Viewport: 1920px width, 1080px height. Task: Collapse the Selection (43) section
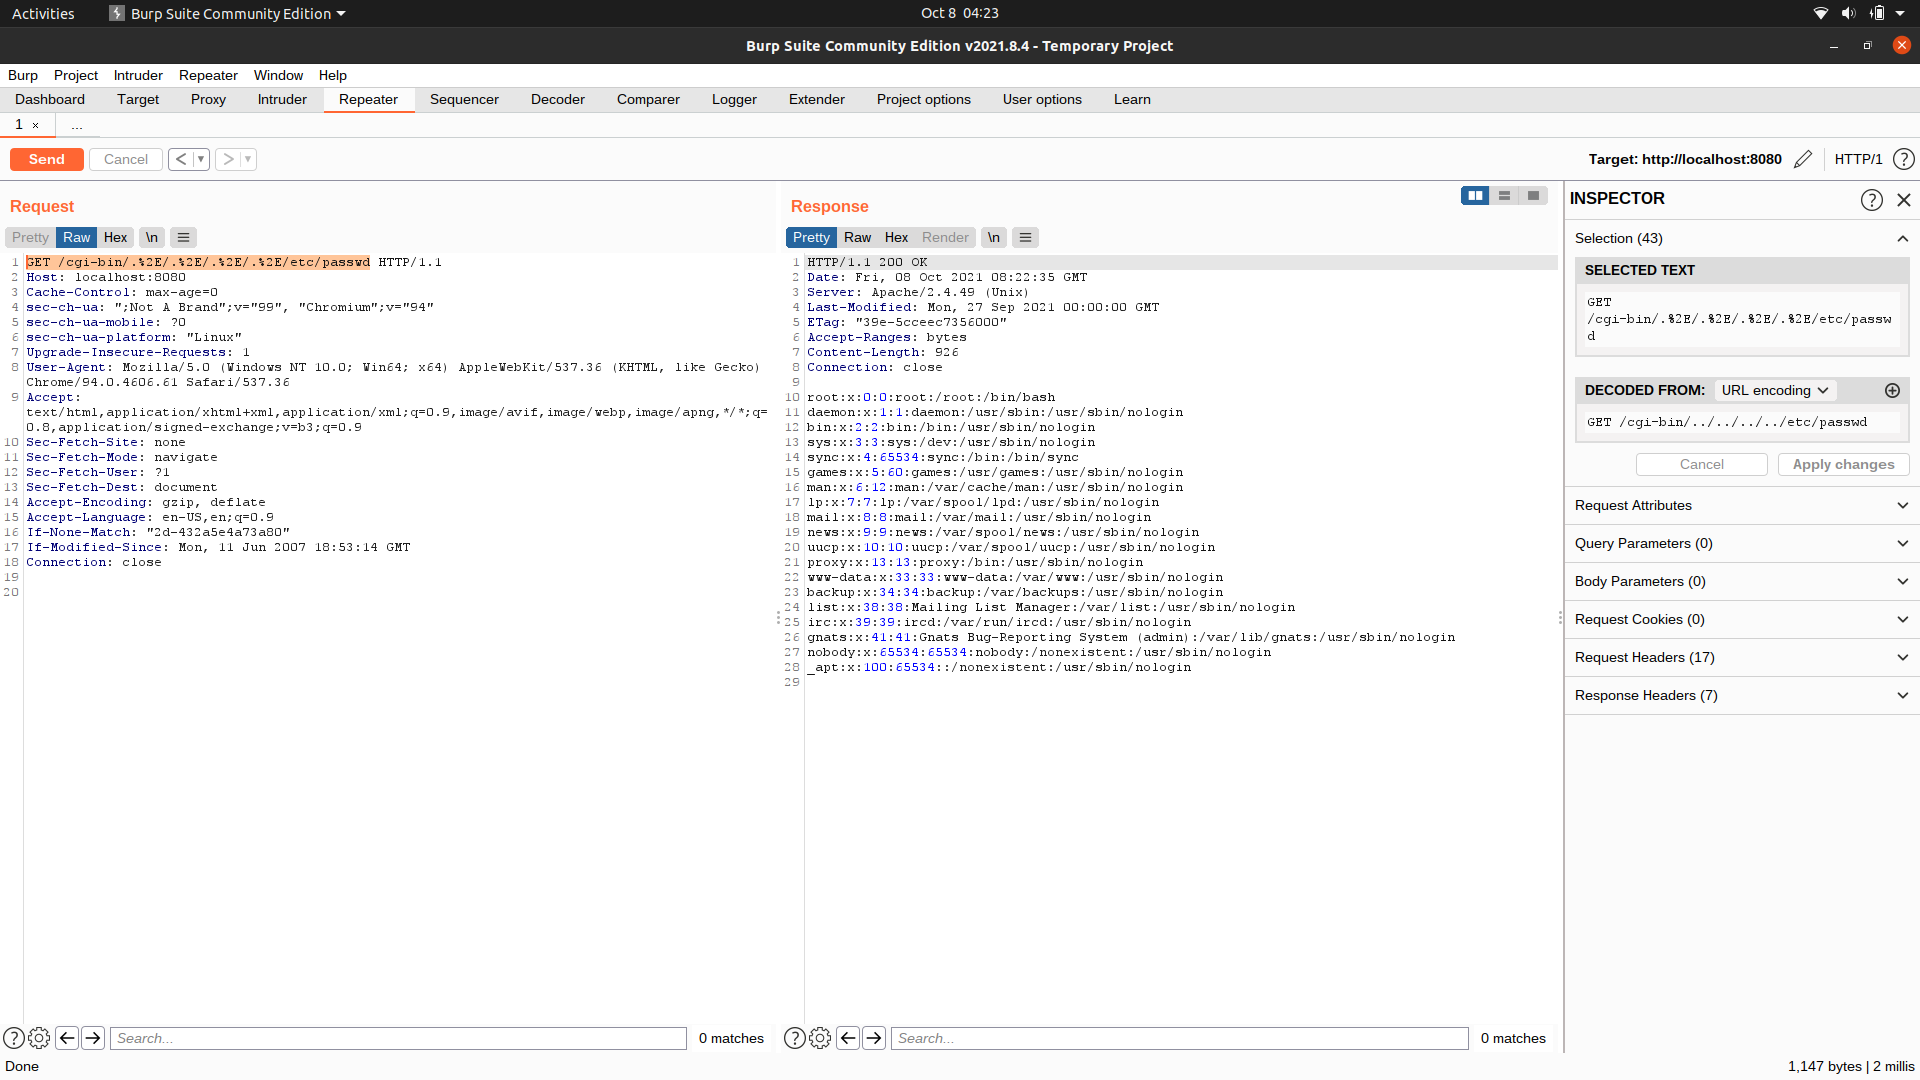point(1902,238)
